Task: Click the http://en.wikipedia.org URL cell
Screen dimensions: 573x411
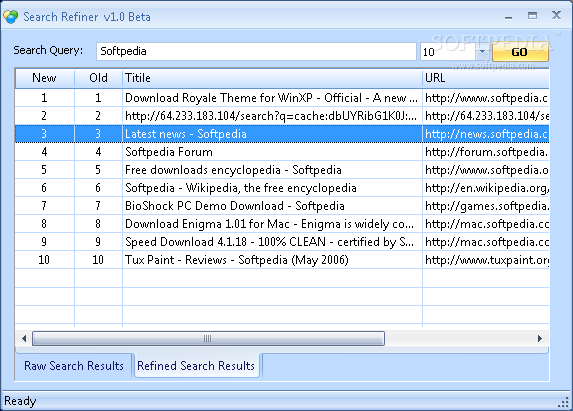Action: [x=486, y=188]
